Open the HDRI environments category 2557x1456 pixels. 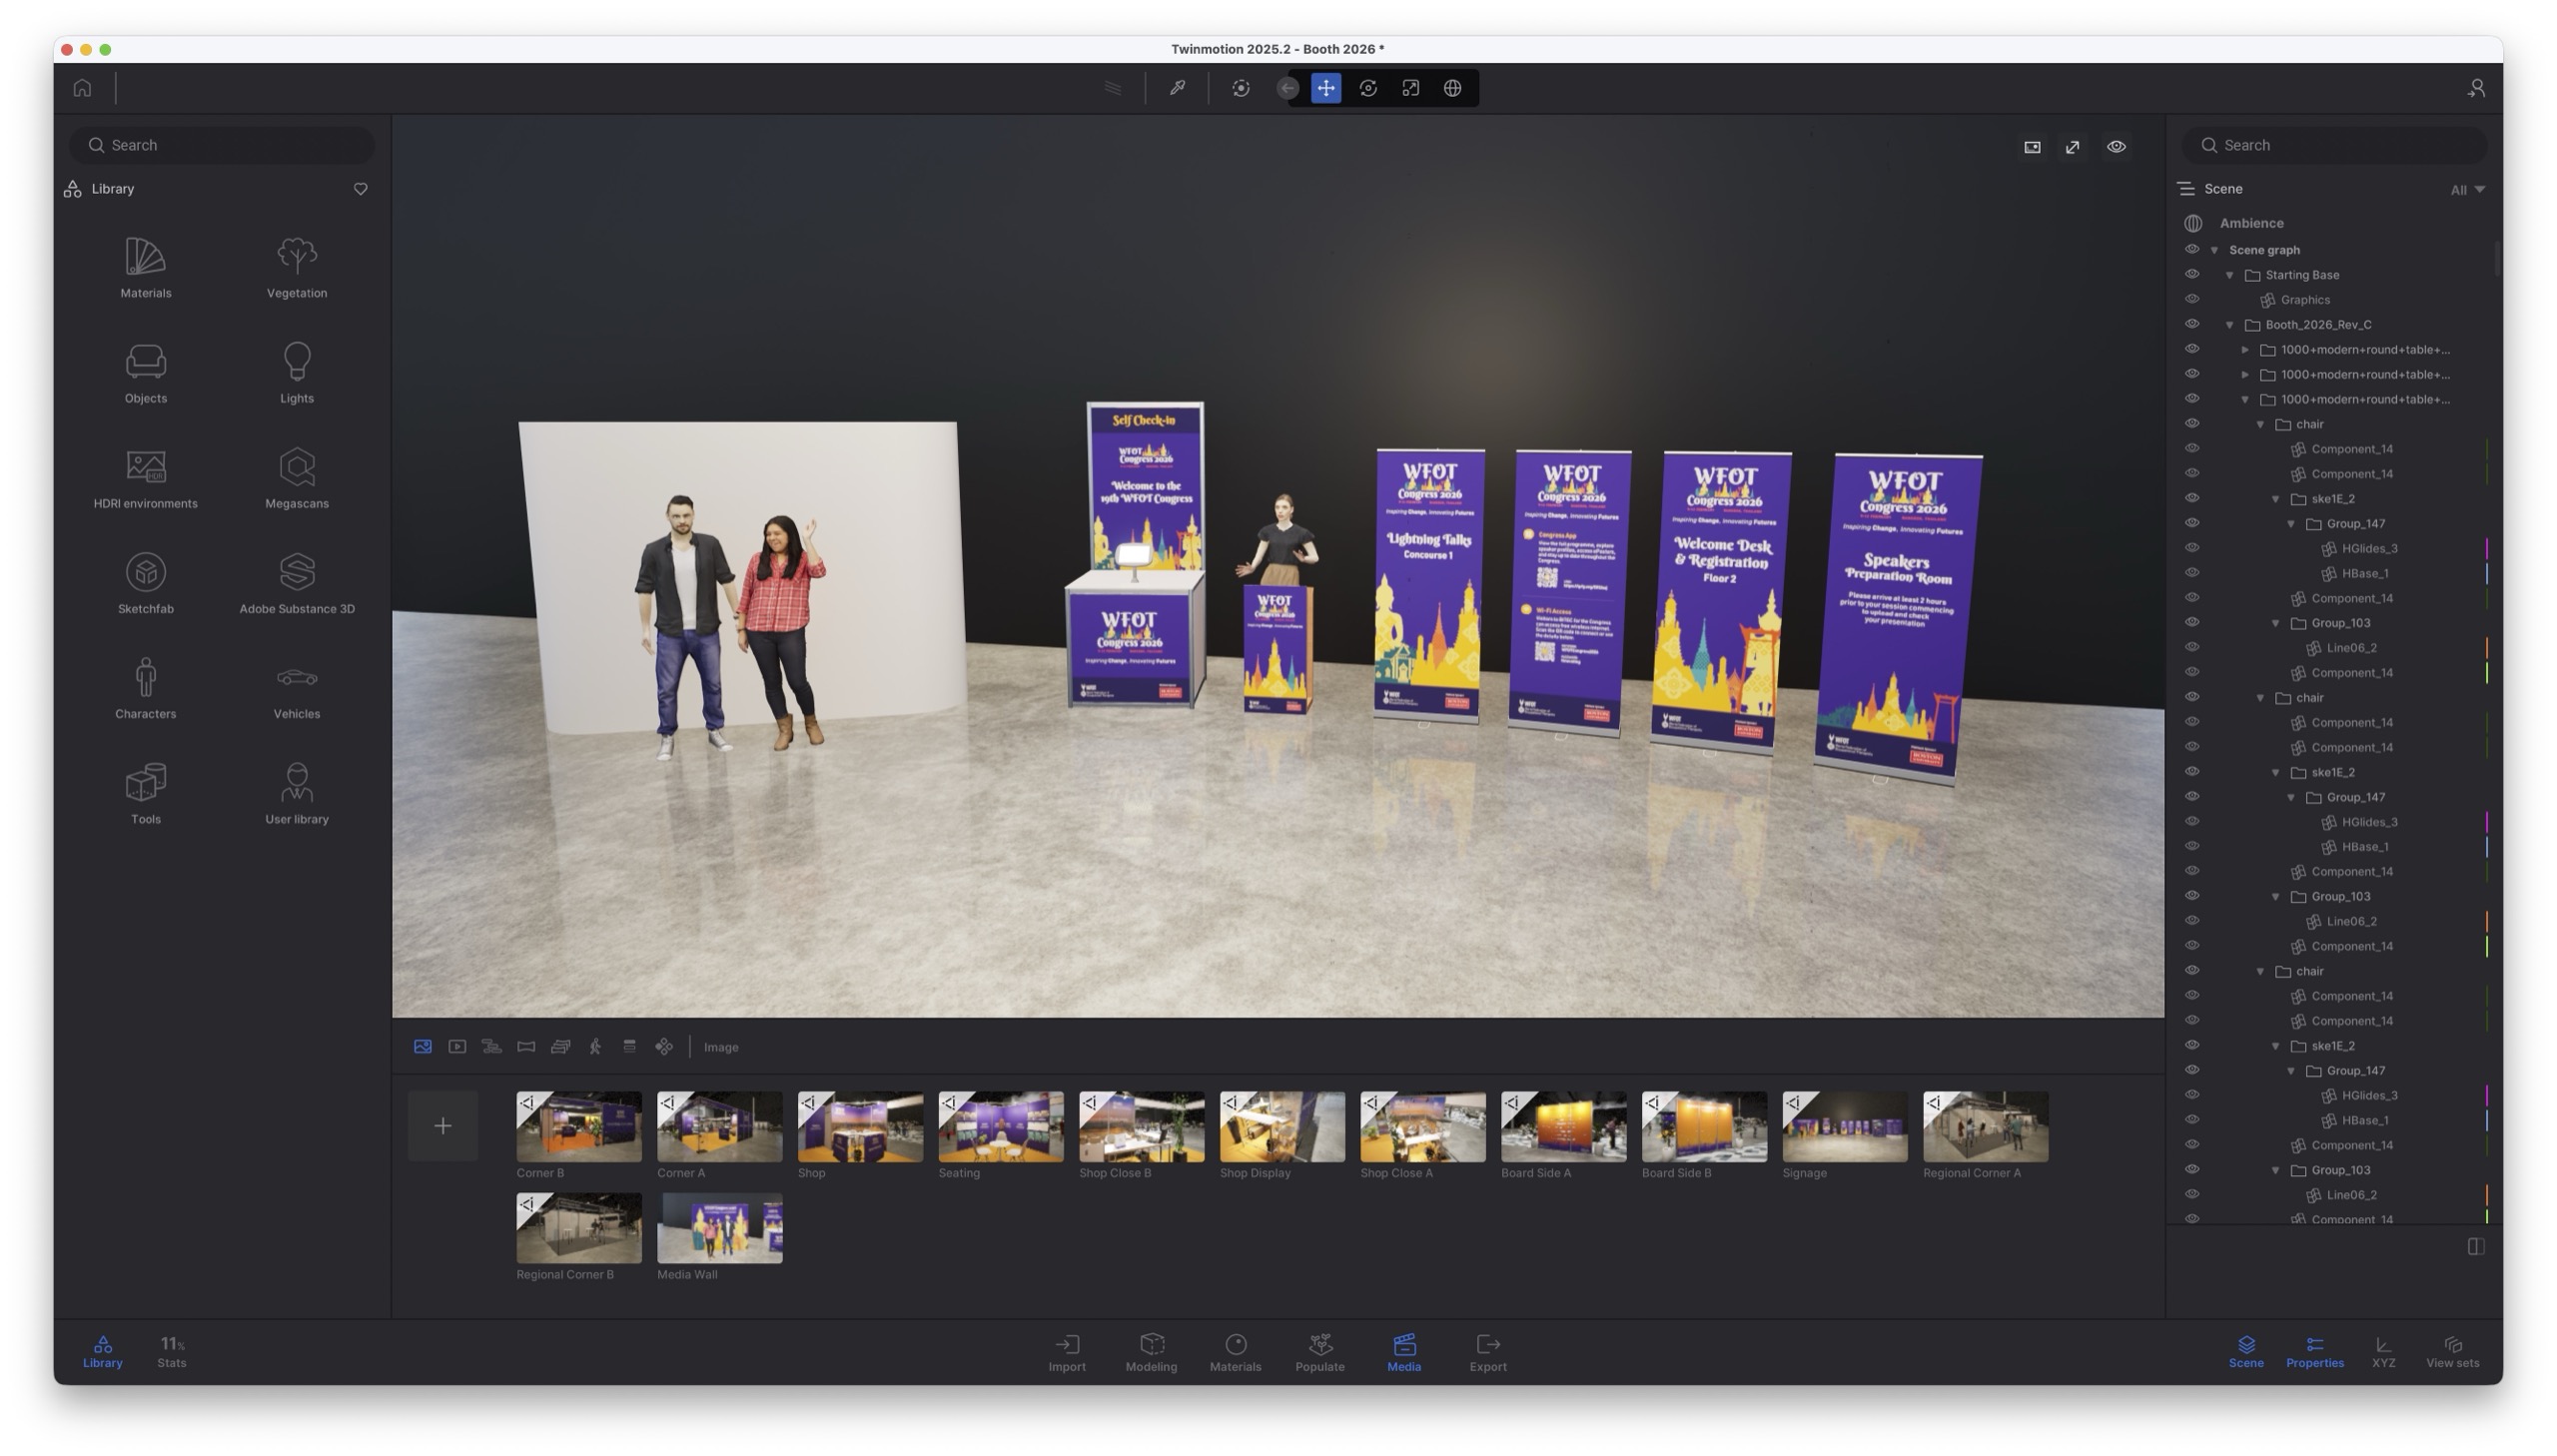point(145,478)
